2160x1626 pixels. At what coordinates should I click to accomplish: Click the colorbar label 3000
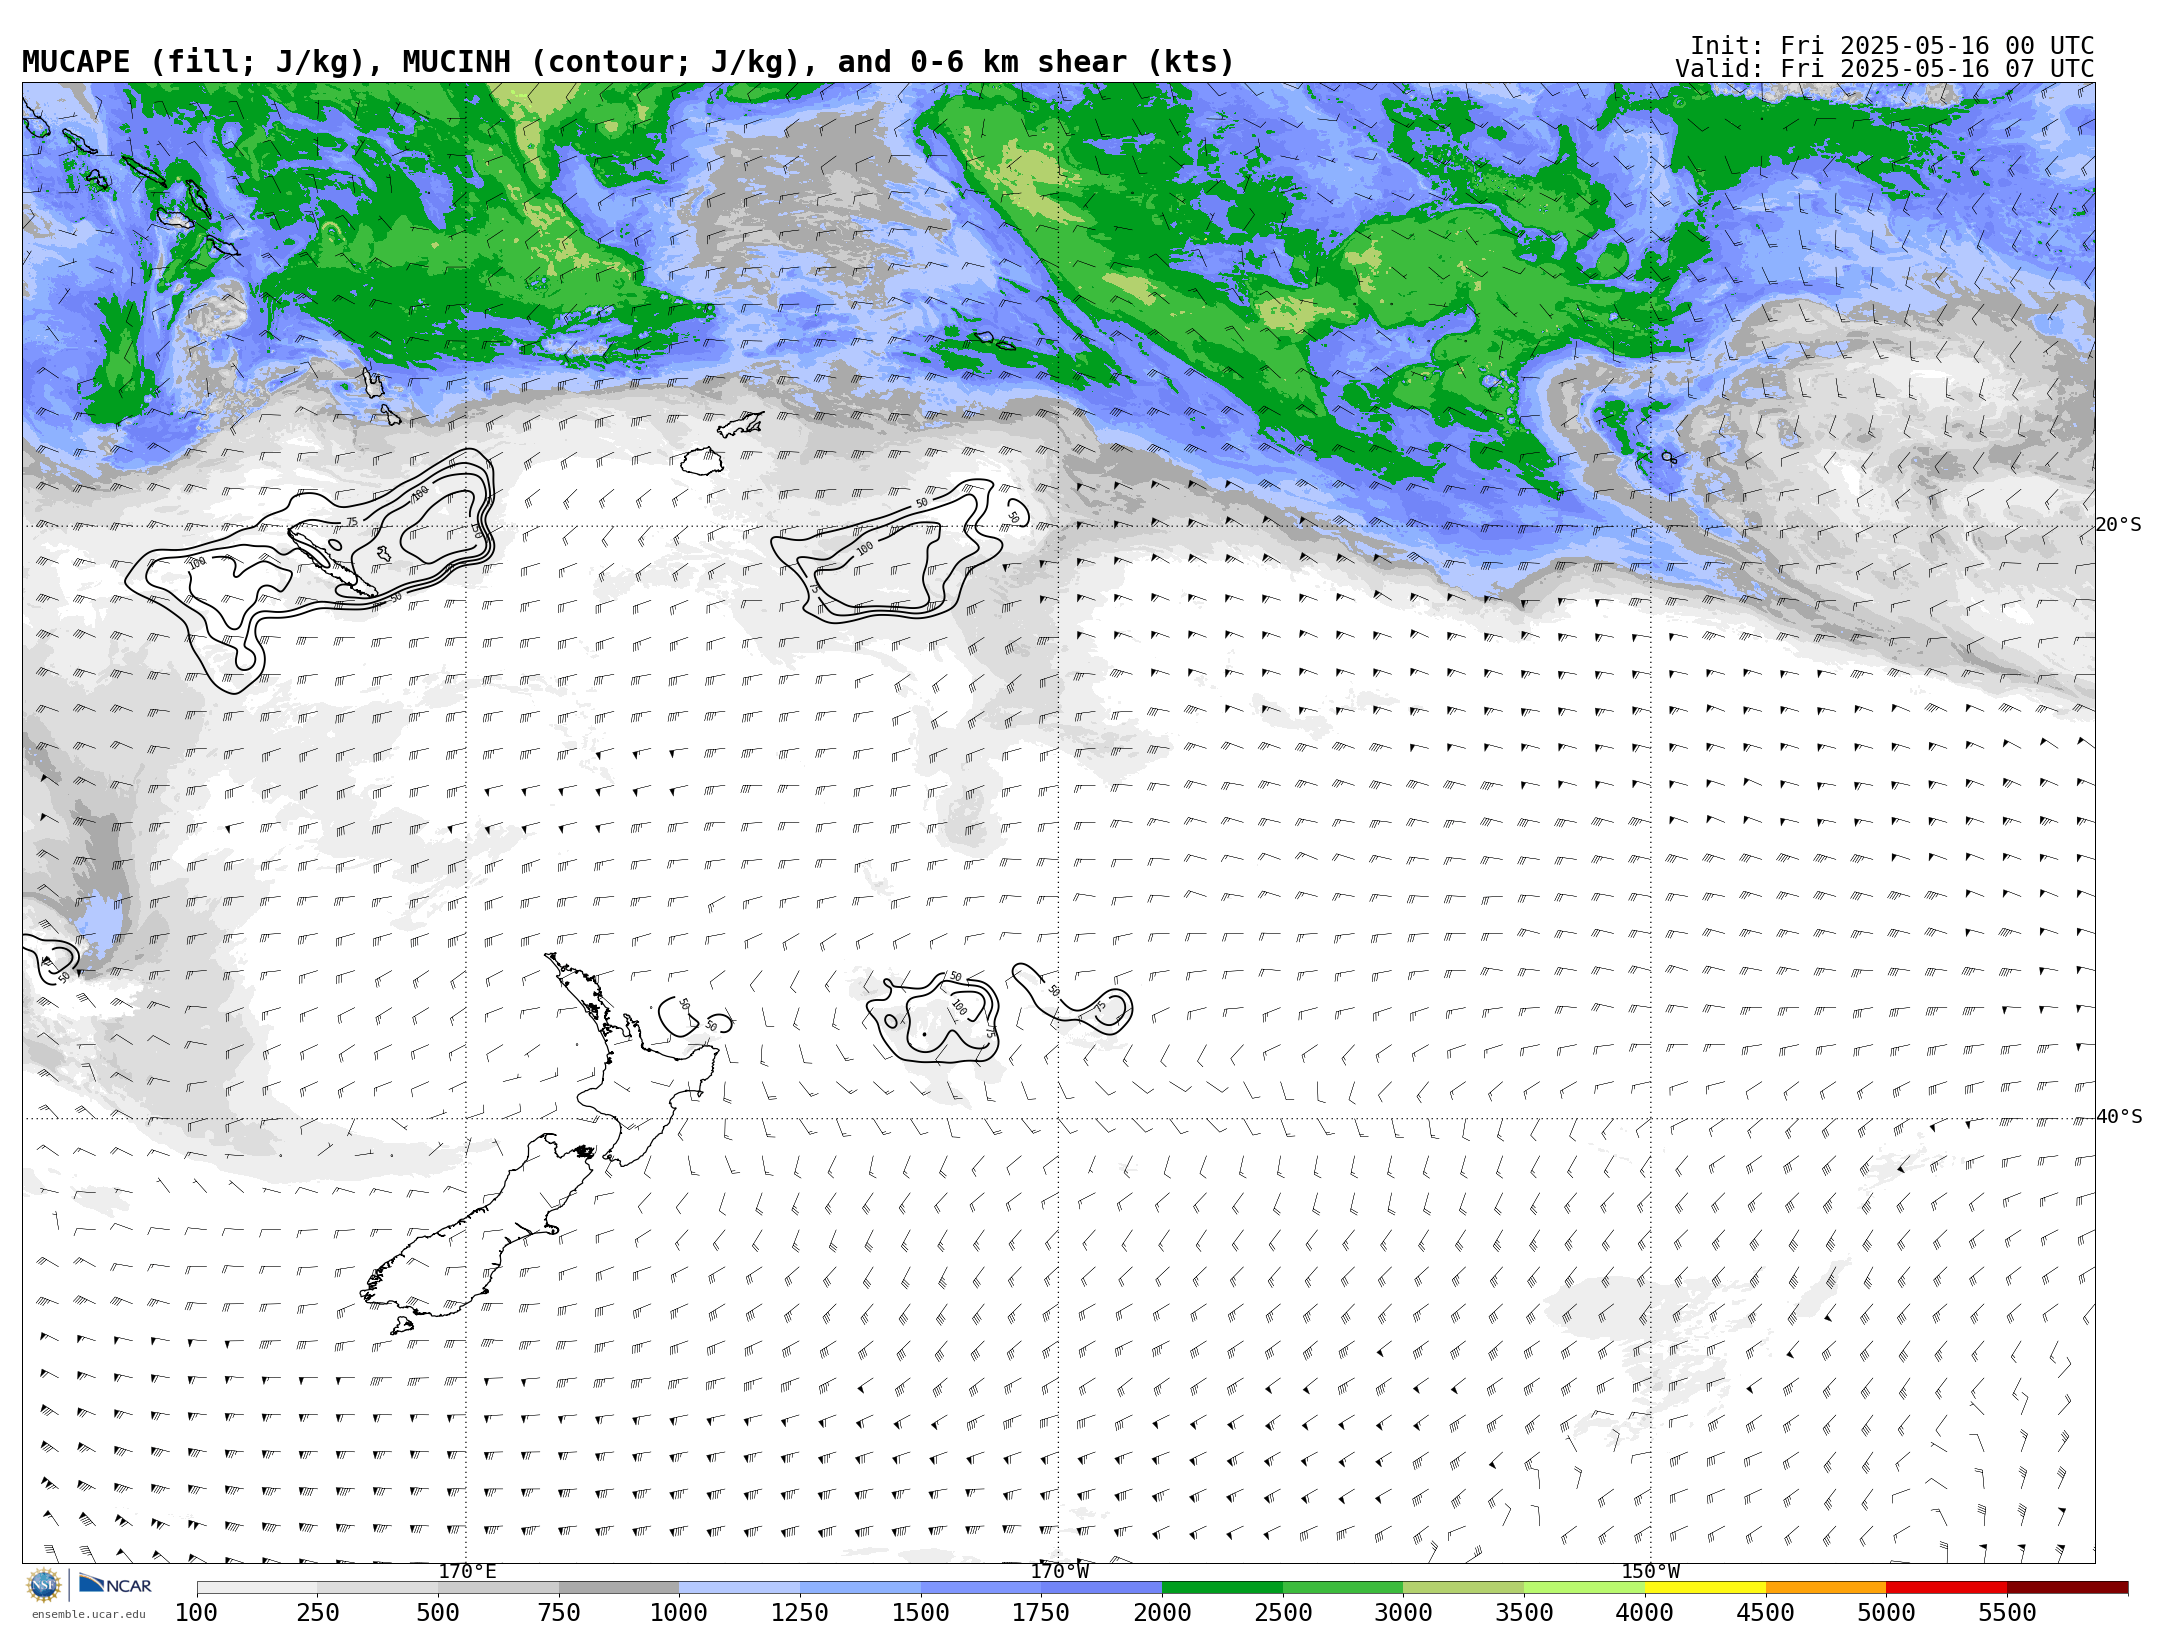[1403, 1613]
